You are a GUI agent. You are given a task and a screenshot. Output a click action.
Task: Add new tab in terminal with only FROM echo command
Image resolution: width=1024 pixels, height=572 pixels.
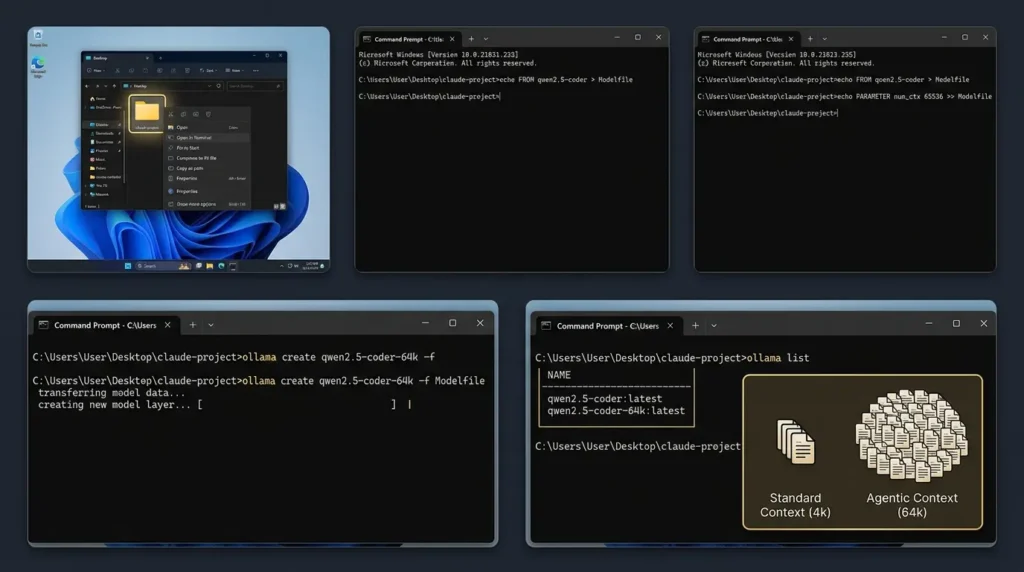click(x=472, y=39)
